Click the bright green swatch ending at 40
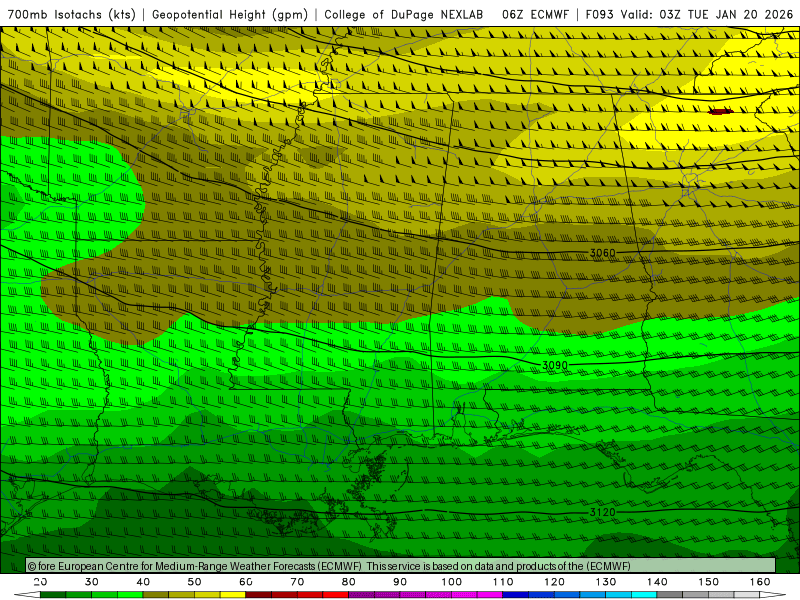Image resolution: width=800 pixels, height=600 pixels. [x=130, y=594]
